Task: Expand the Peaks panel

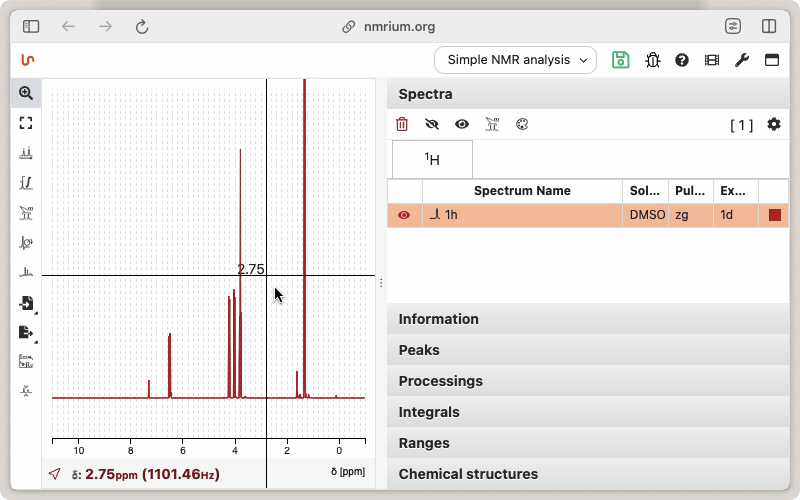Action: pos(419,350)
